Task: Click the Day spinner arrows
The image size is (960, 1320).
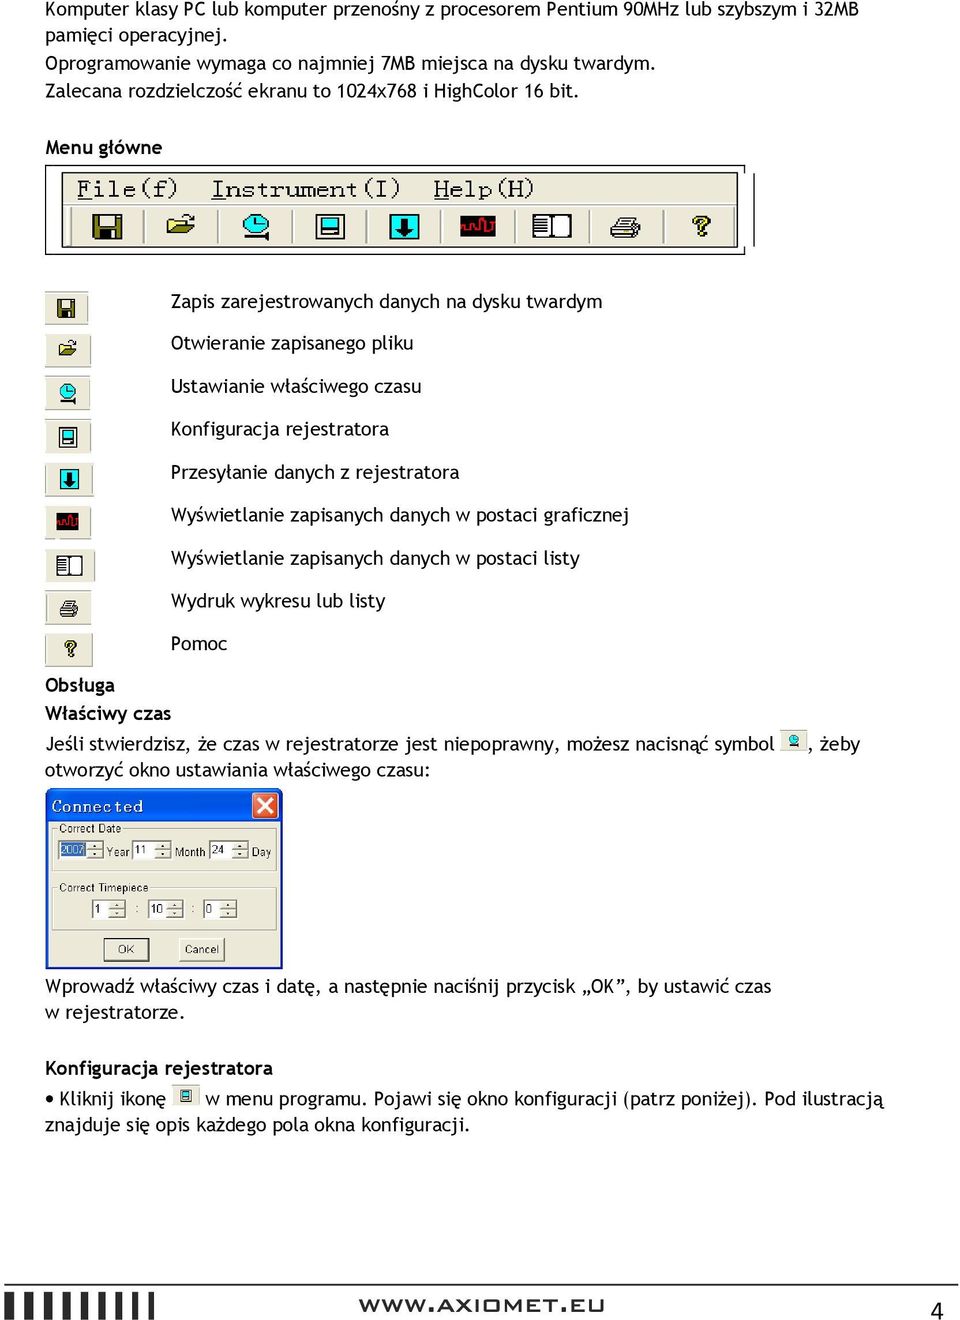Action: (240, 850)
